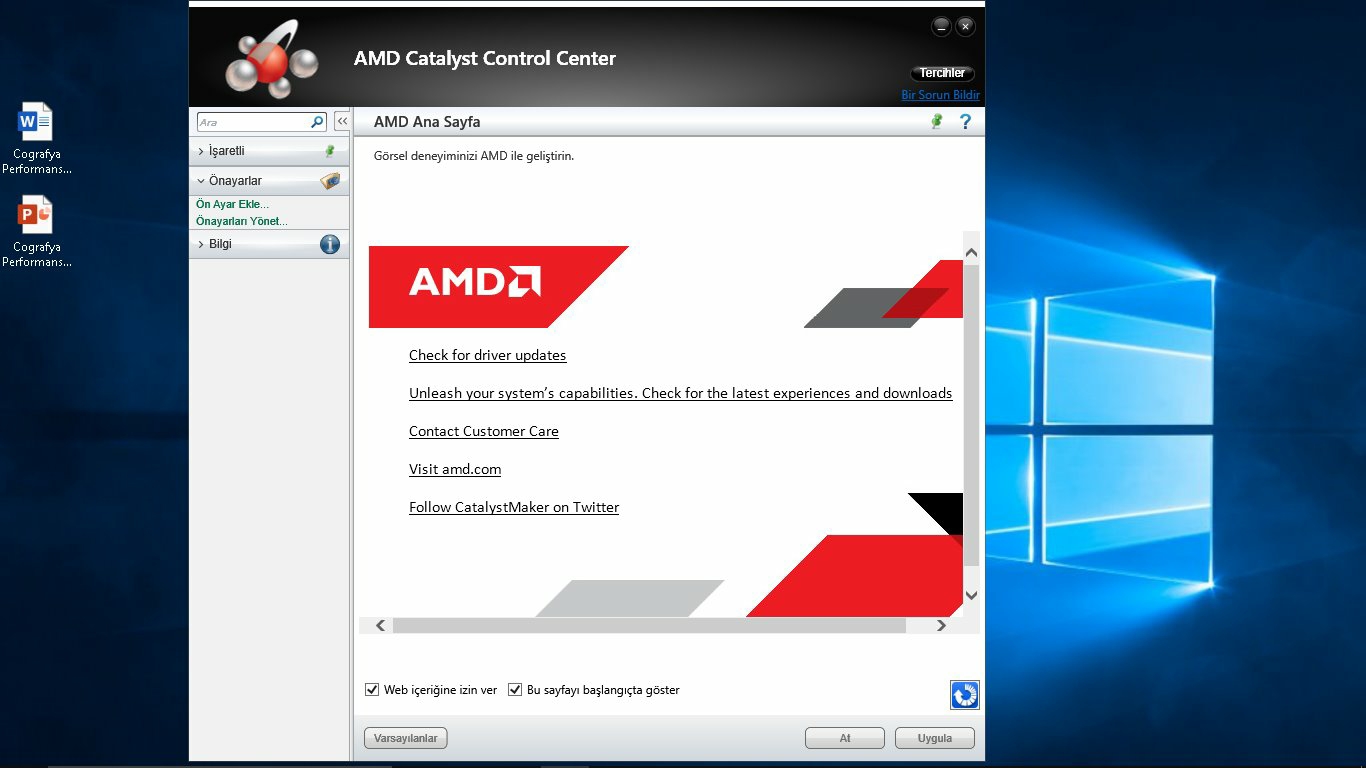Viewport: 1366px width, 768px height.
Task: Click the horizontal scrollbar left arrow
Action: click(380, 625)
